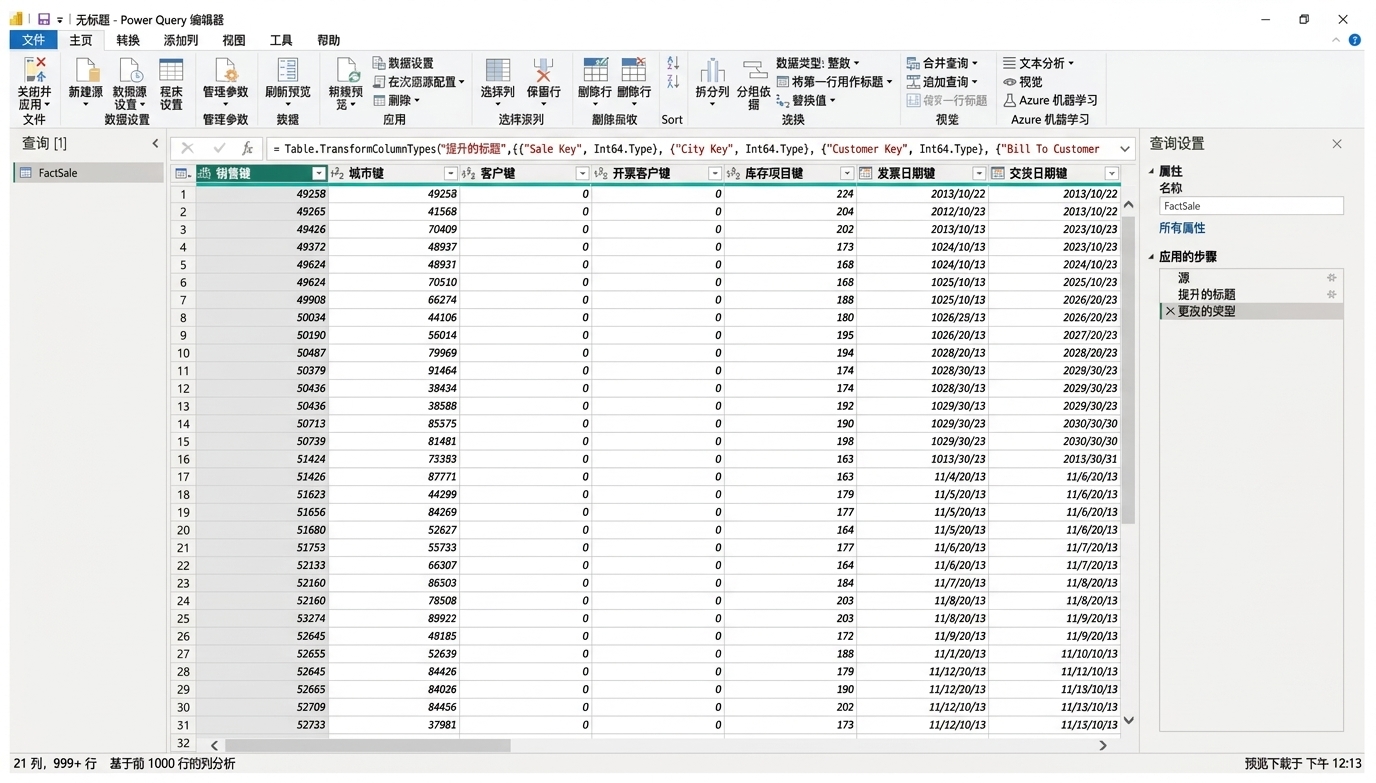Screen dimensions: 1376x783
Task: Collapse the 属性 section triangle
Action: [x=1151, y=171]
